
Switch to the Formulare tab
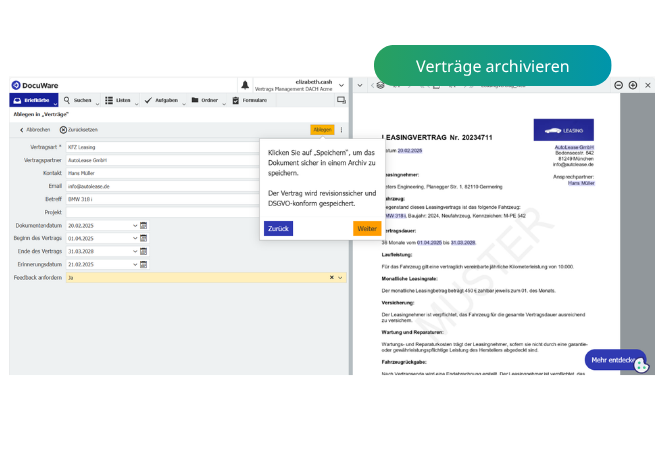[250, 100]
